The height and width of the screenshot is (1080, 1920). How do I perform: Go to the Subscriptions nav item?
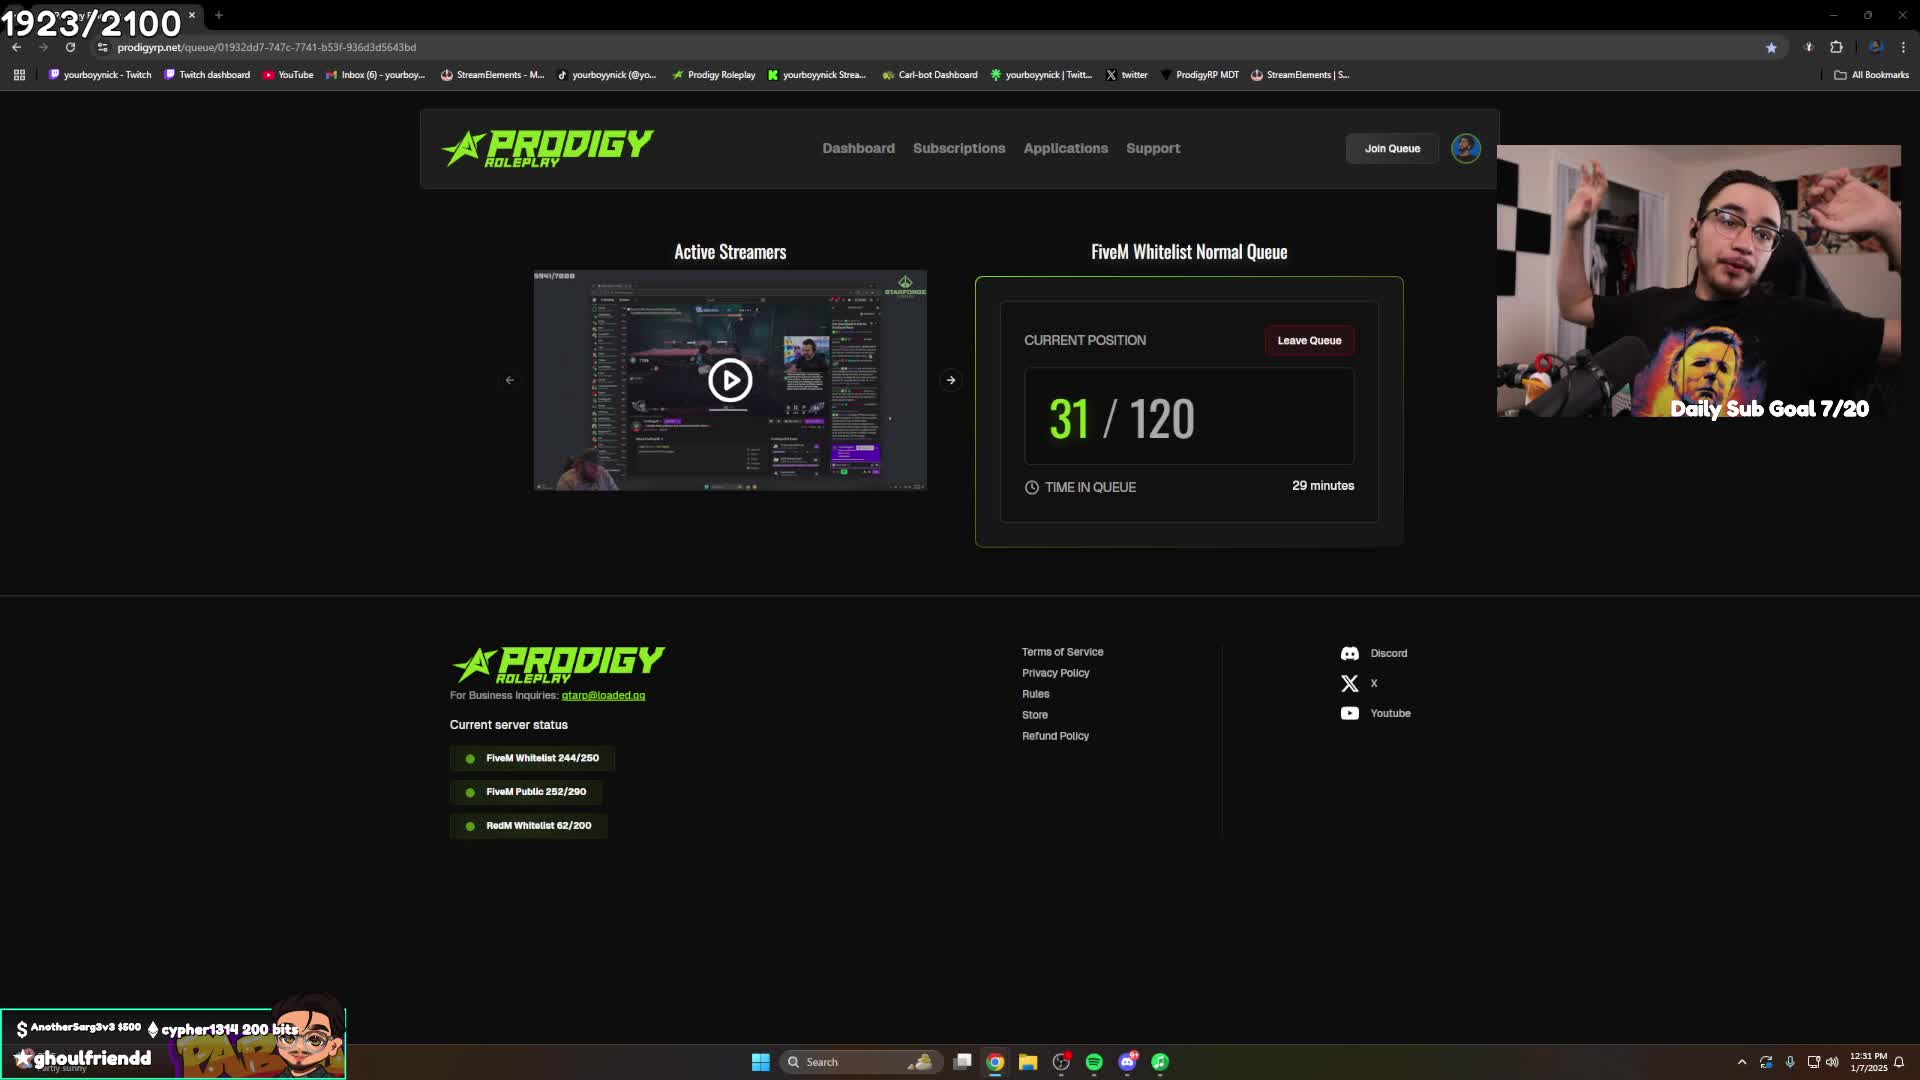(959, 148)
